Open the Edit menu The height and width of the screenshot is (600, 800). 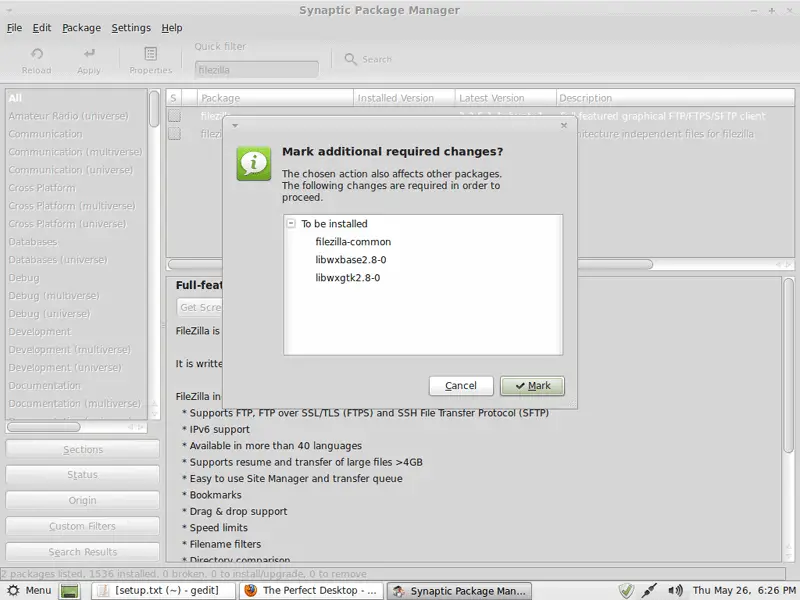click(x=42, y=28)
